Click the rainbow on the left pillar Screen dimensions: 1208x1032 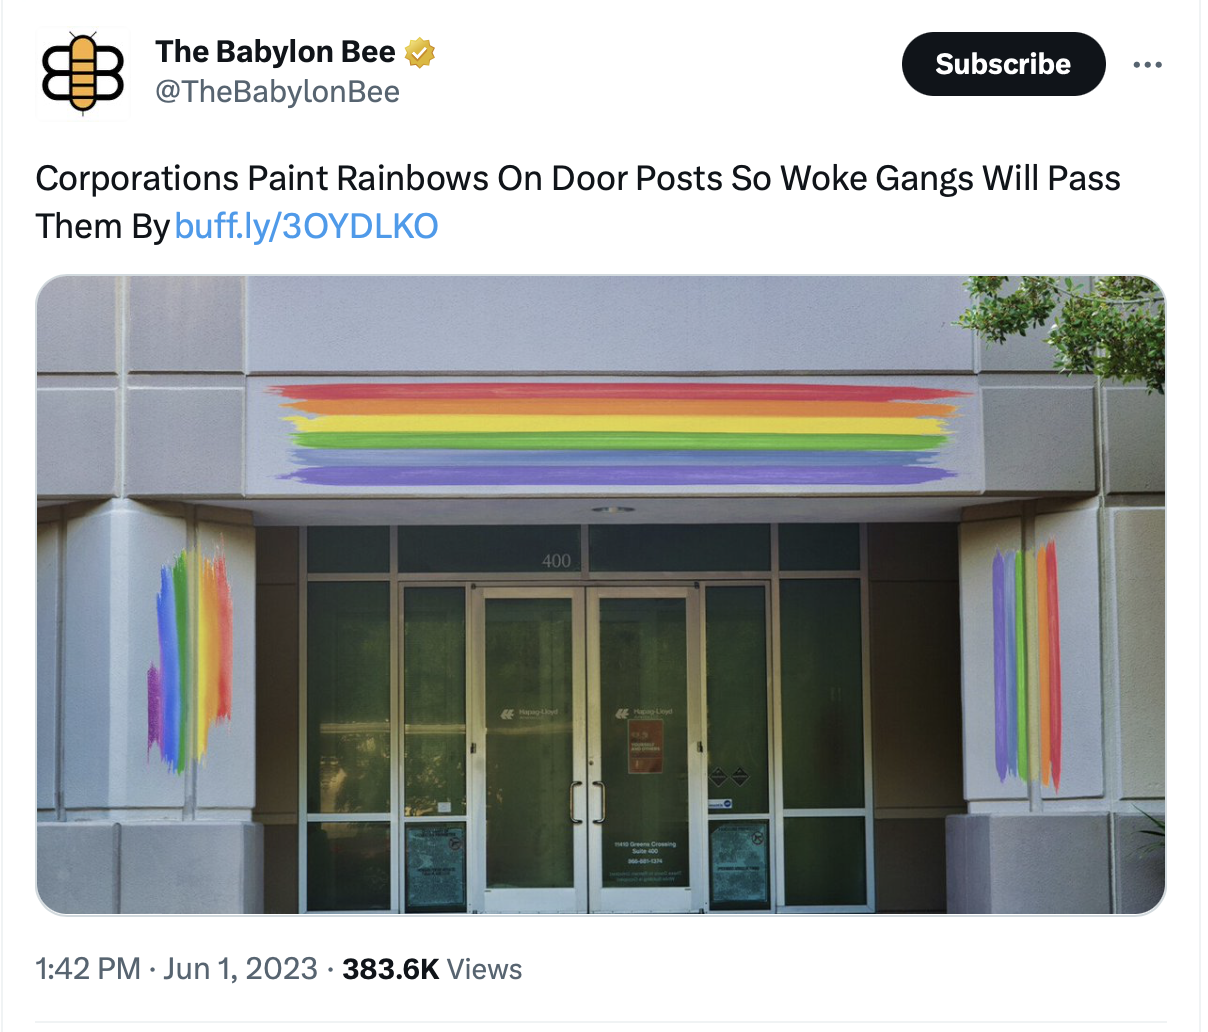coord(190,660)
